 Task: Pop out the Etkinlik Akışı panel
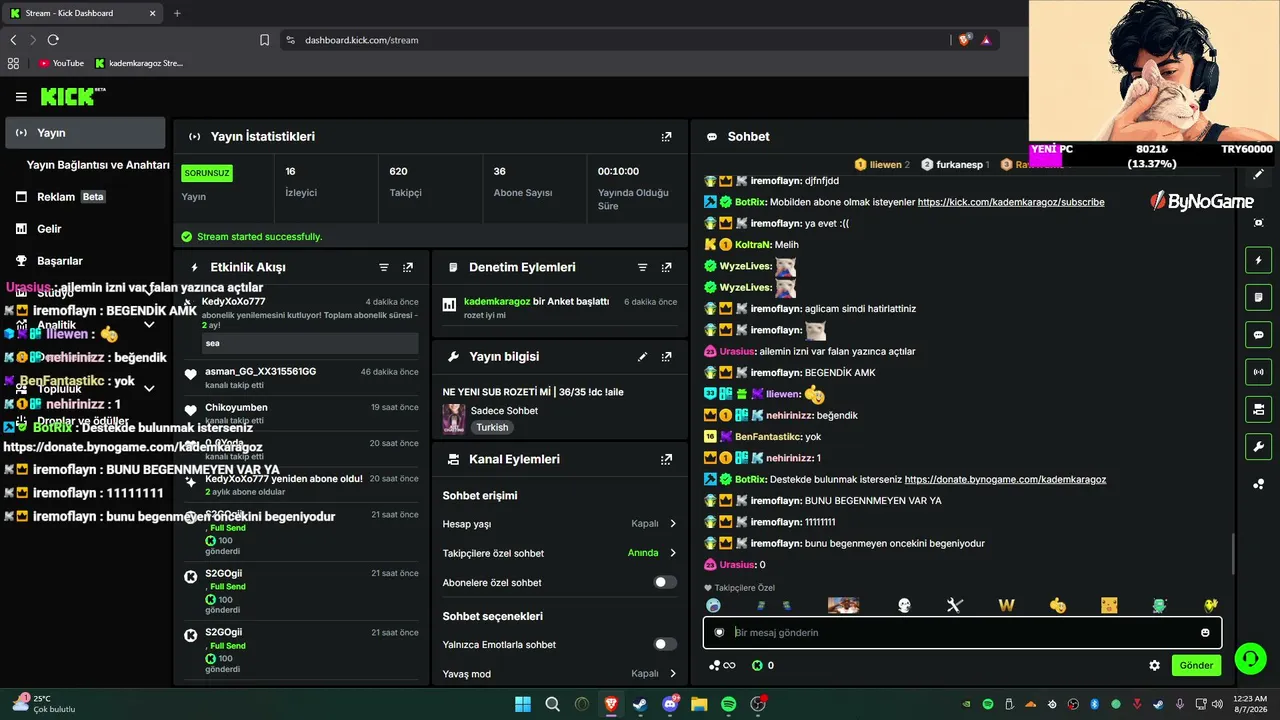(x=408, y=268)
